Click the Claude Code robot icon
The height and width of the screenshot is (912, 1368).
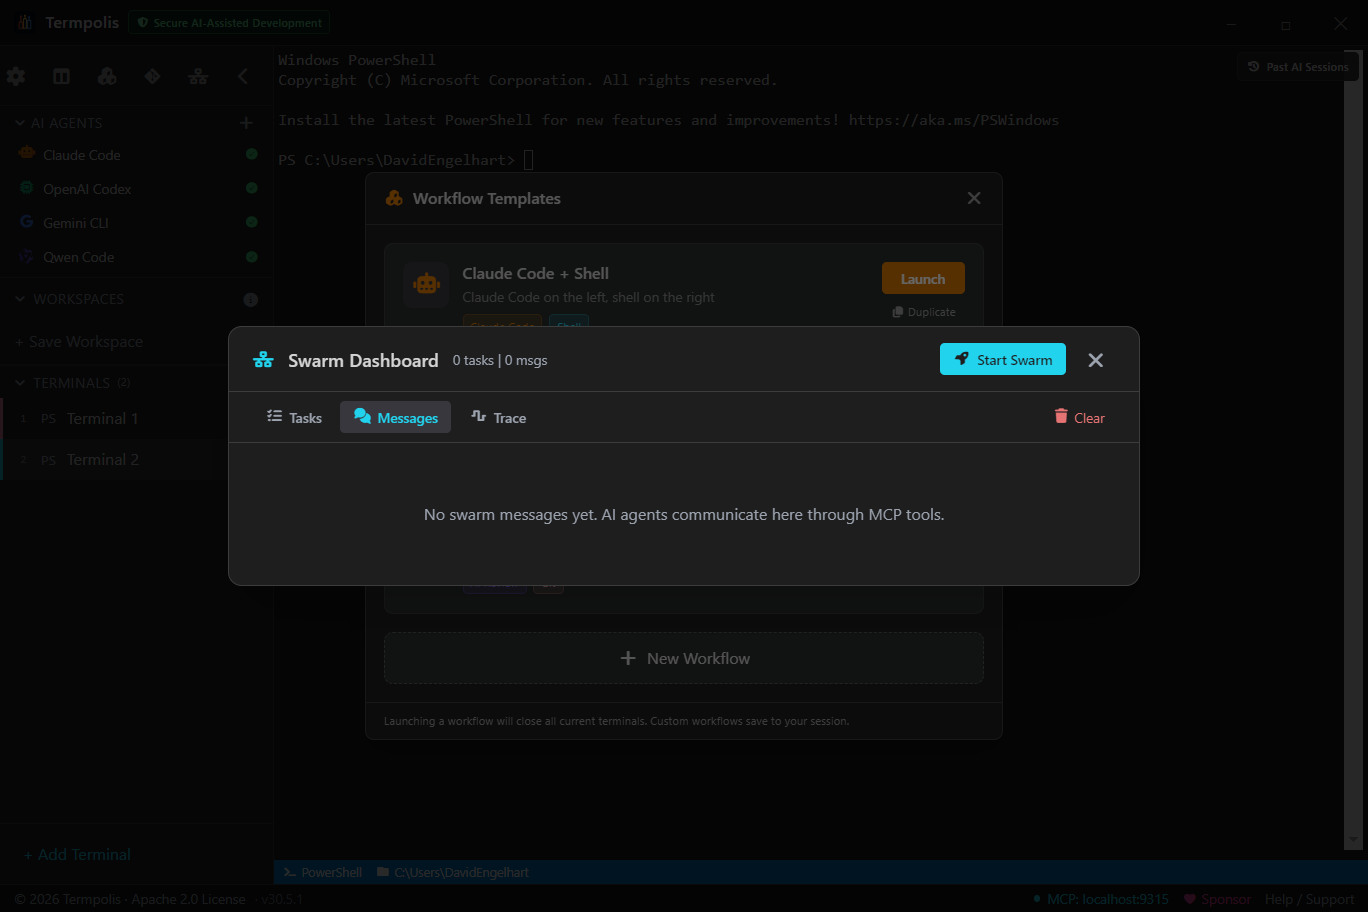click(27, 154)
